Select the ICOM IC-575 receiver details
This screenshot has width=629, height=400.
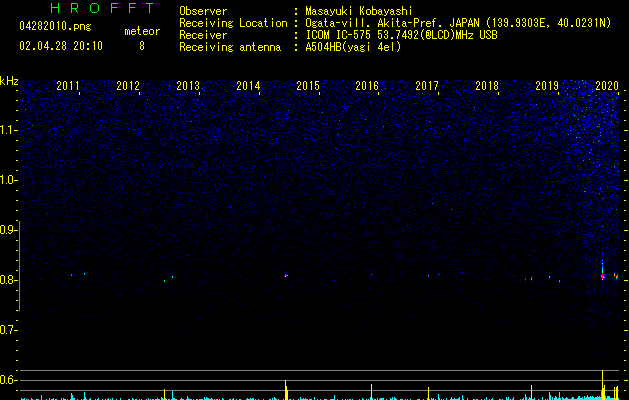click(x=401, y=35)
